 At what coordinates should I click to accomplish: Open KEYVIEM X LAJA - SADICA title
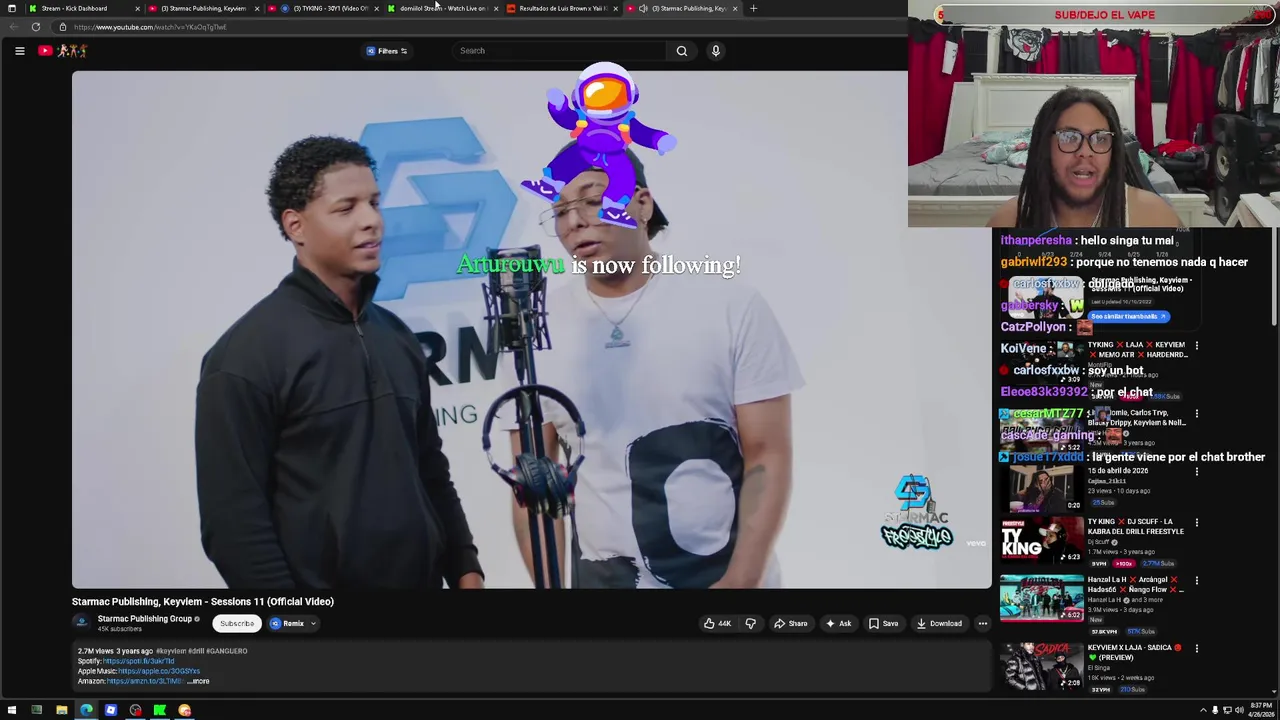[x=1134, y=653]
